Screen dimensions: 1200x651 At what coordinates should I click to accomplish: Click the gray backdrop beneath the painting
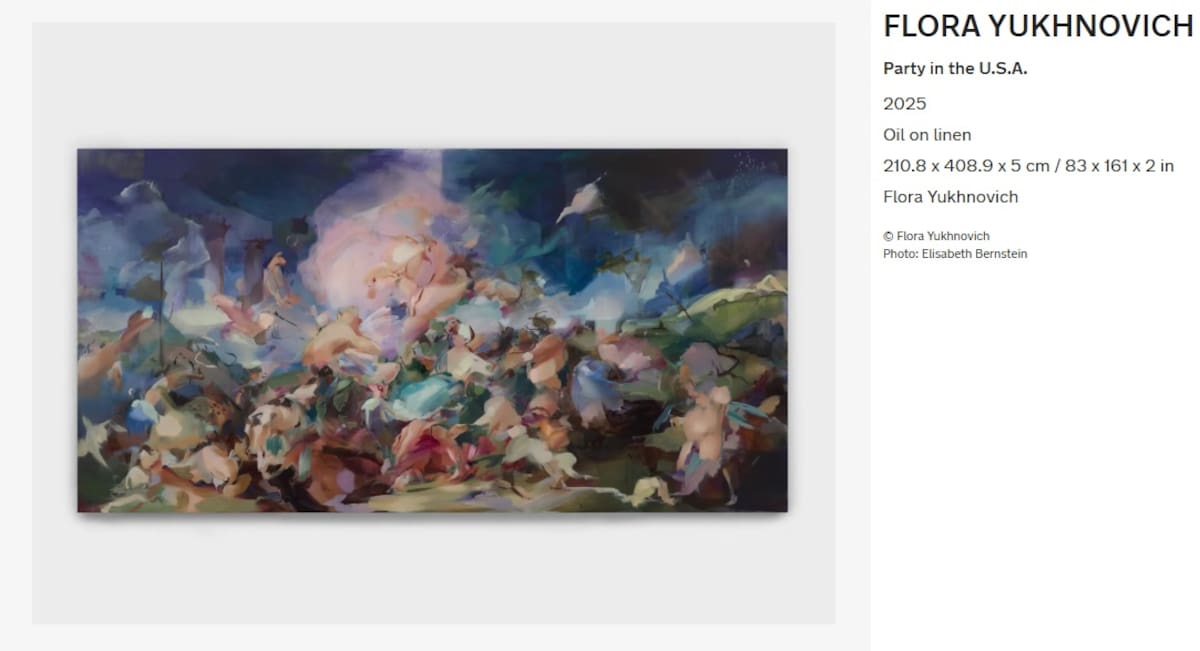click(433, 568)
